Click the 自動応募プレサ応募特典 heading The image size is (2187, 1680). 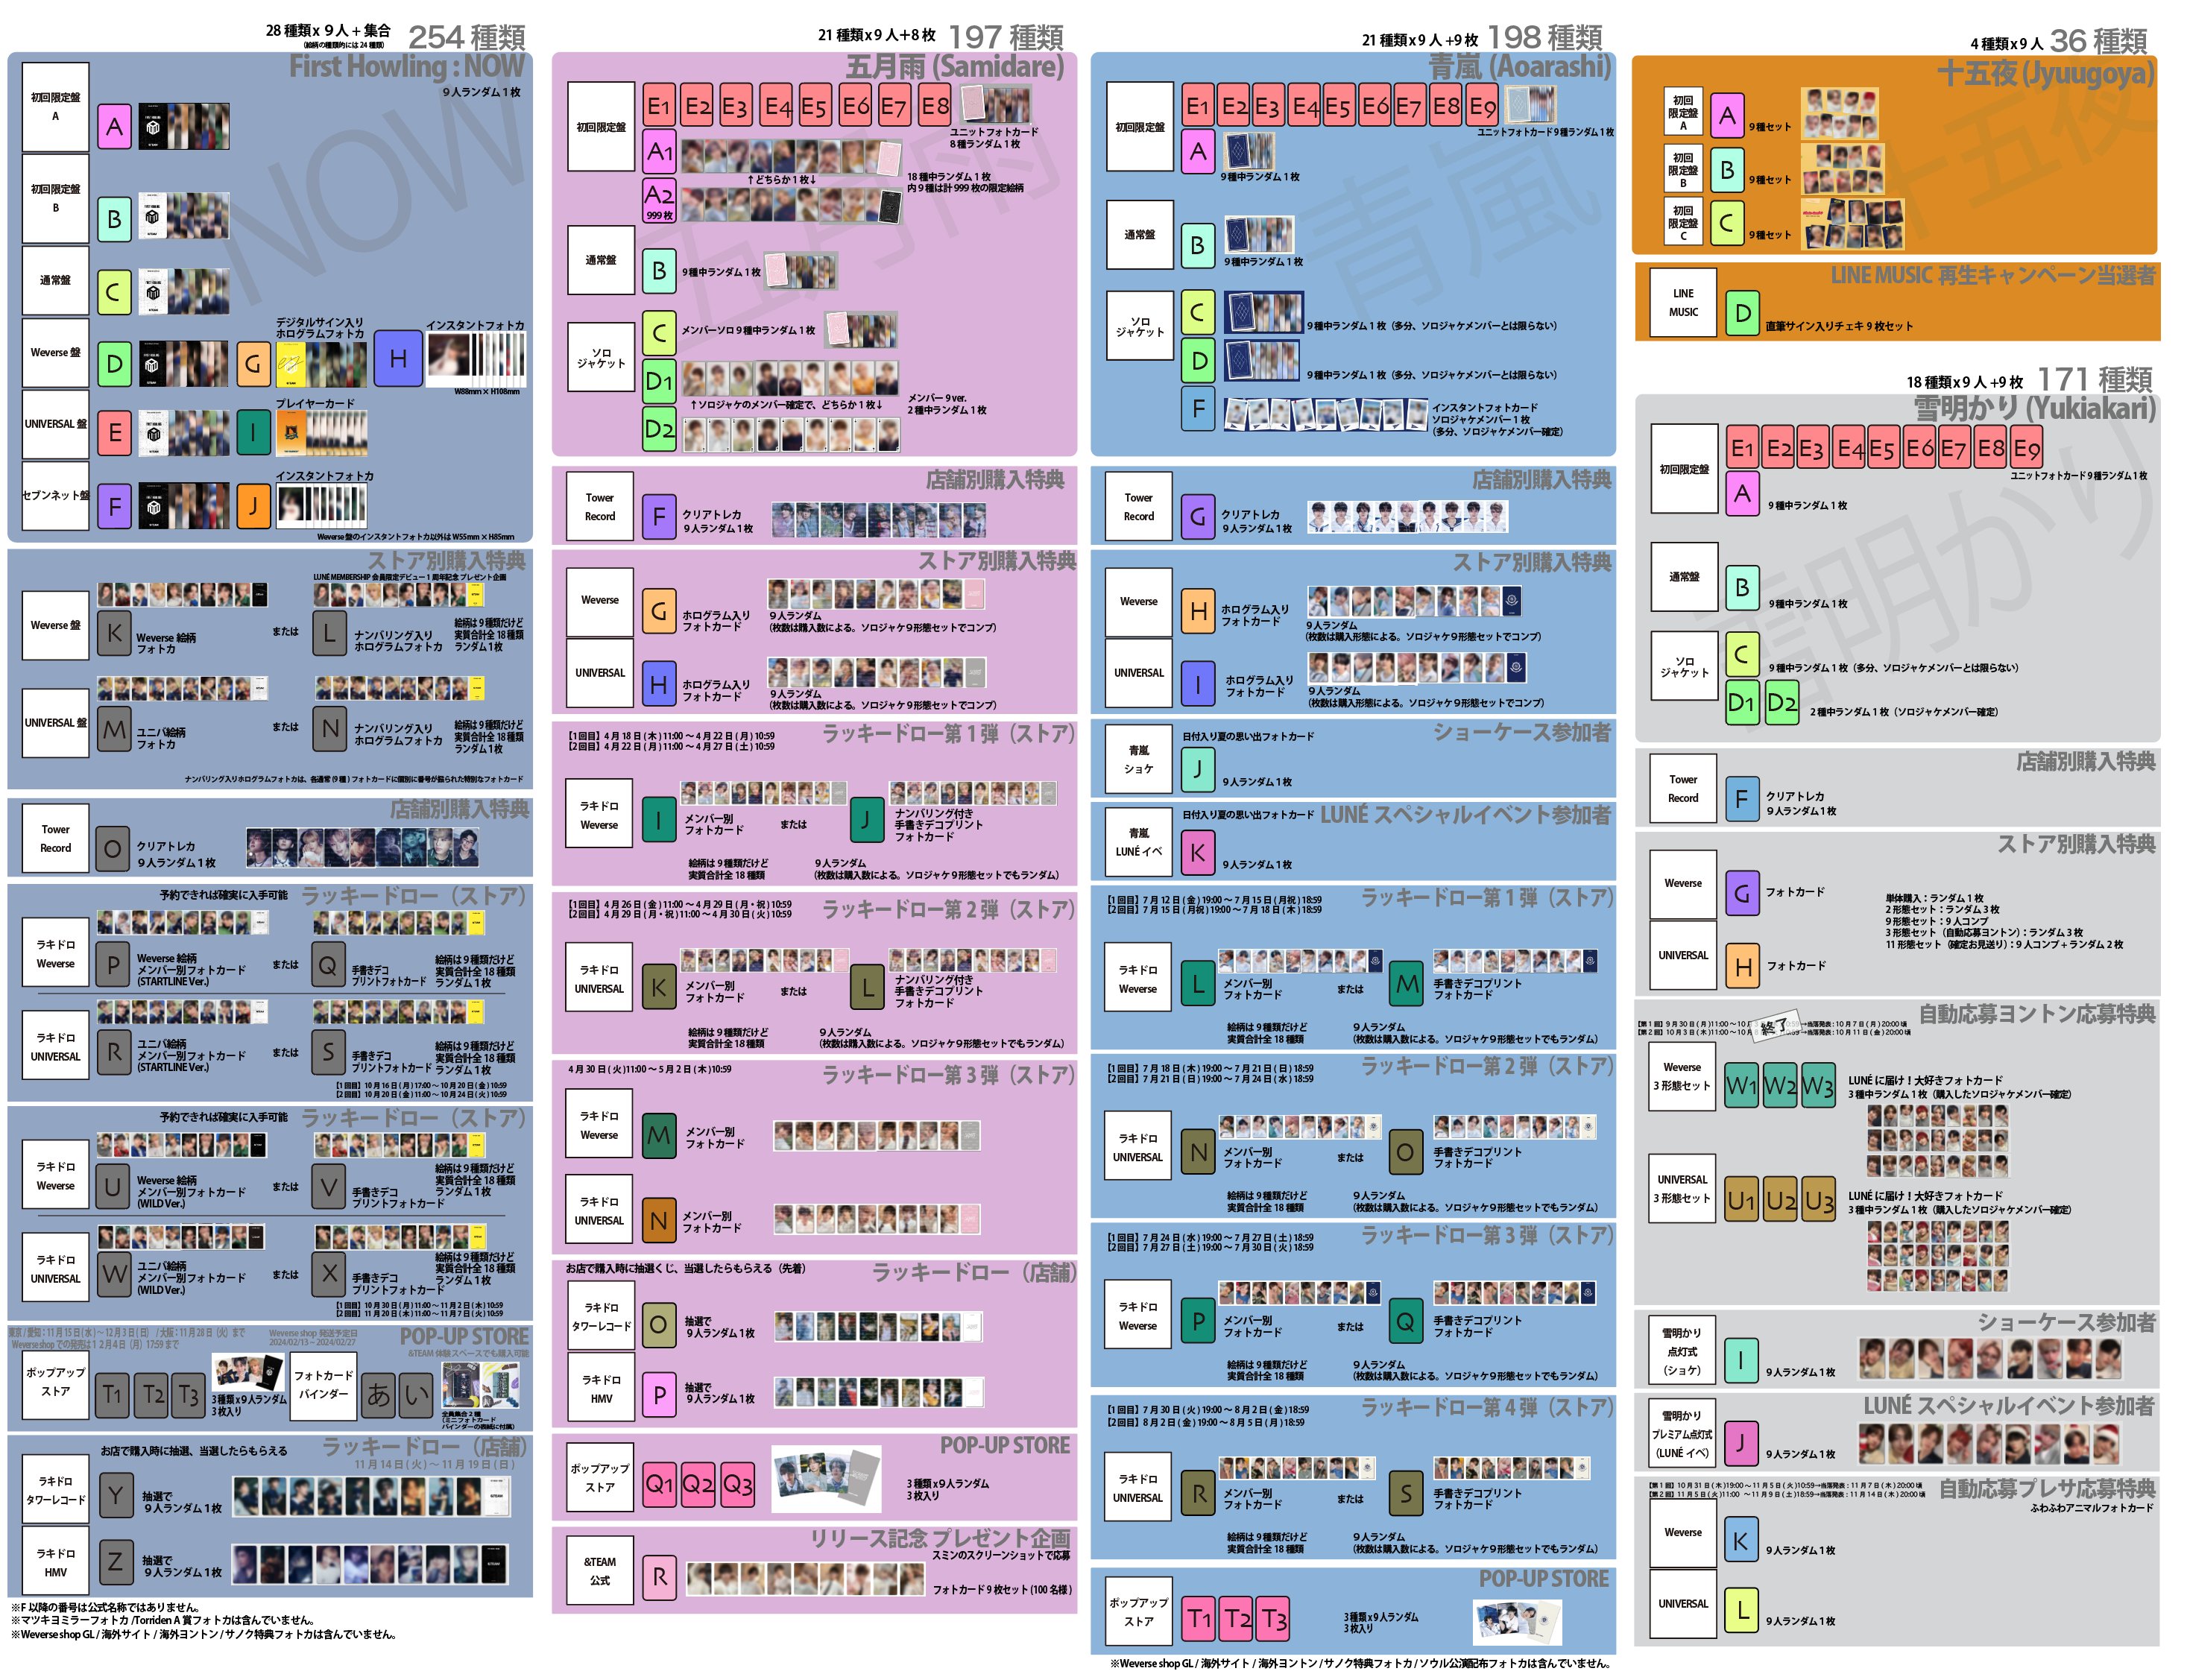pos(2047,1489)
